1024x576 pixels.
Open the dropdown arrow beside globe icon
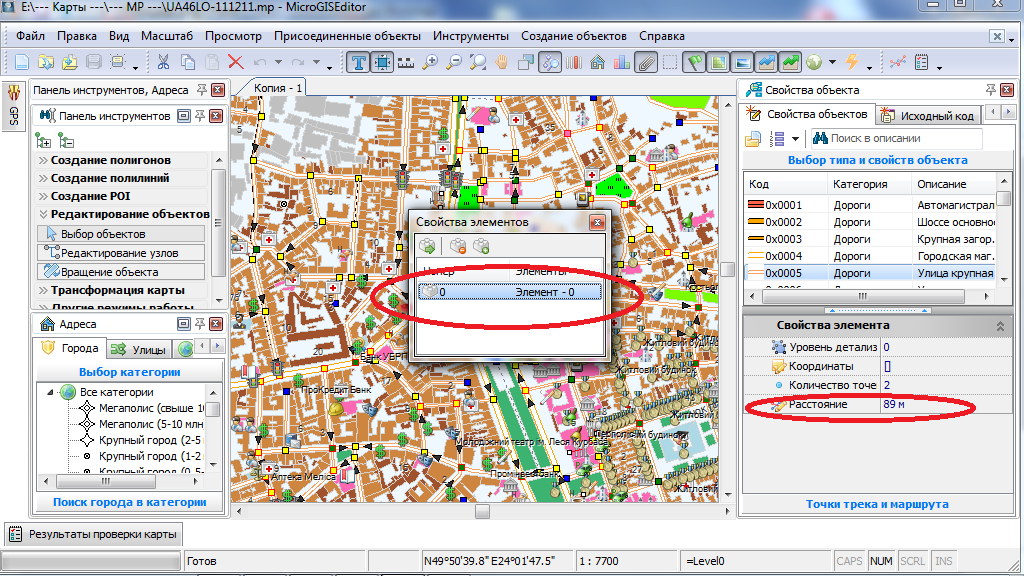(x=832, y=63)
